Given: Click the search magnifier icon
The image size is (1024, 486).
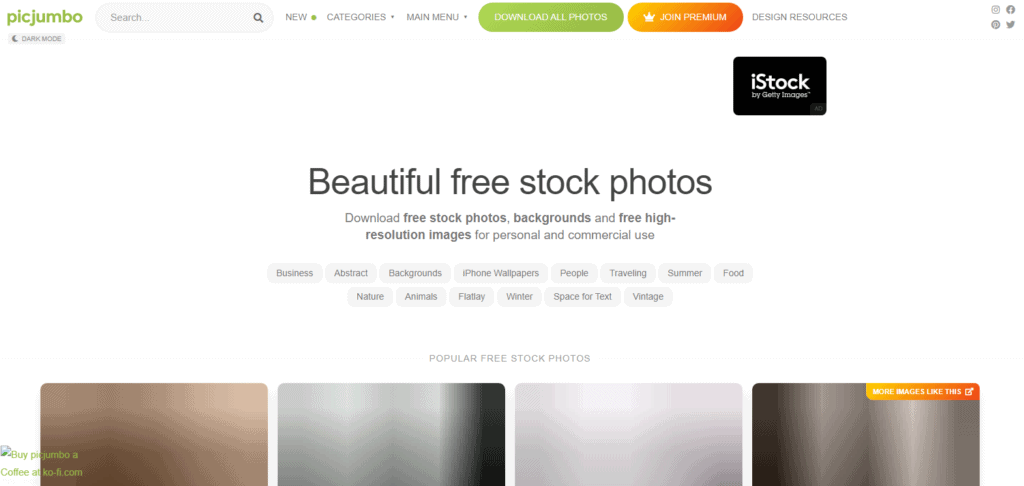Looking at the screenshot, I should coord(259,18).
